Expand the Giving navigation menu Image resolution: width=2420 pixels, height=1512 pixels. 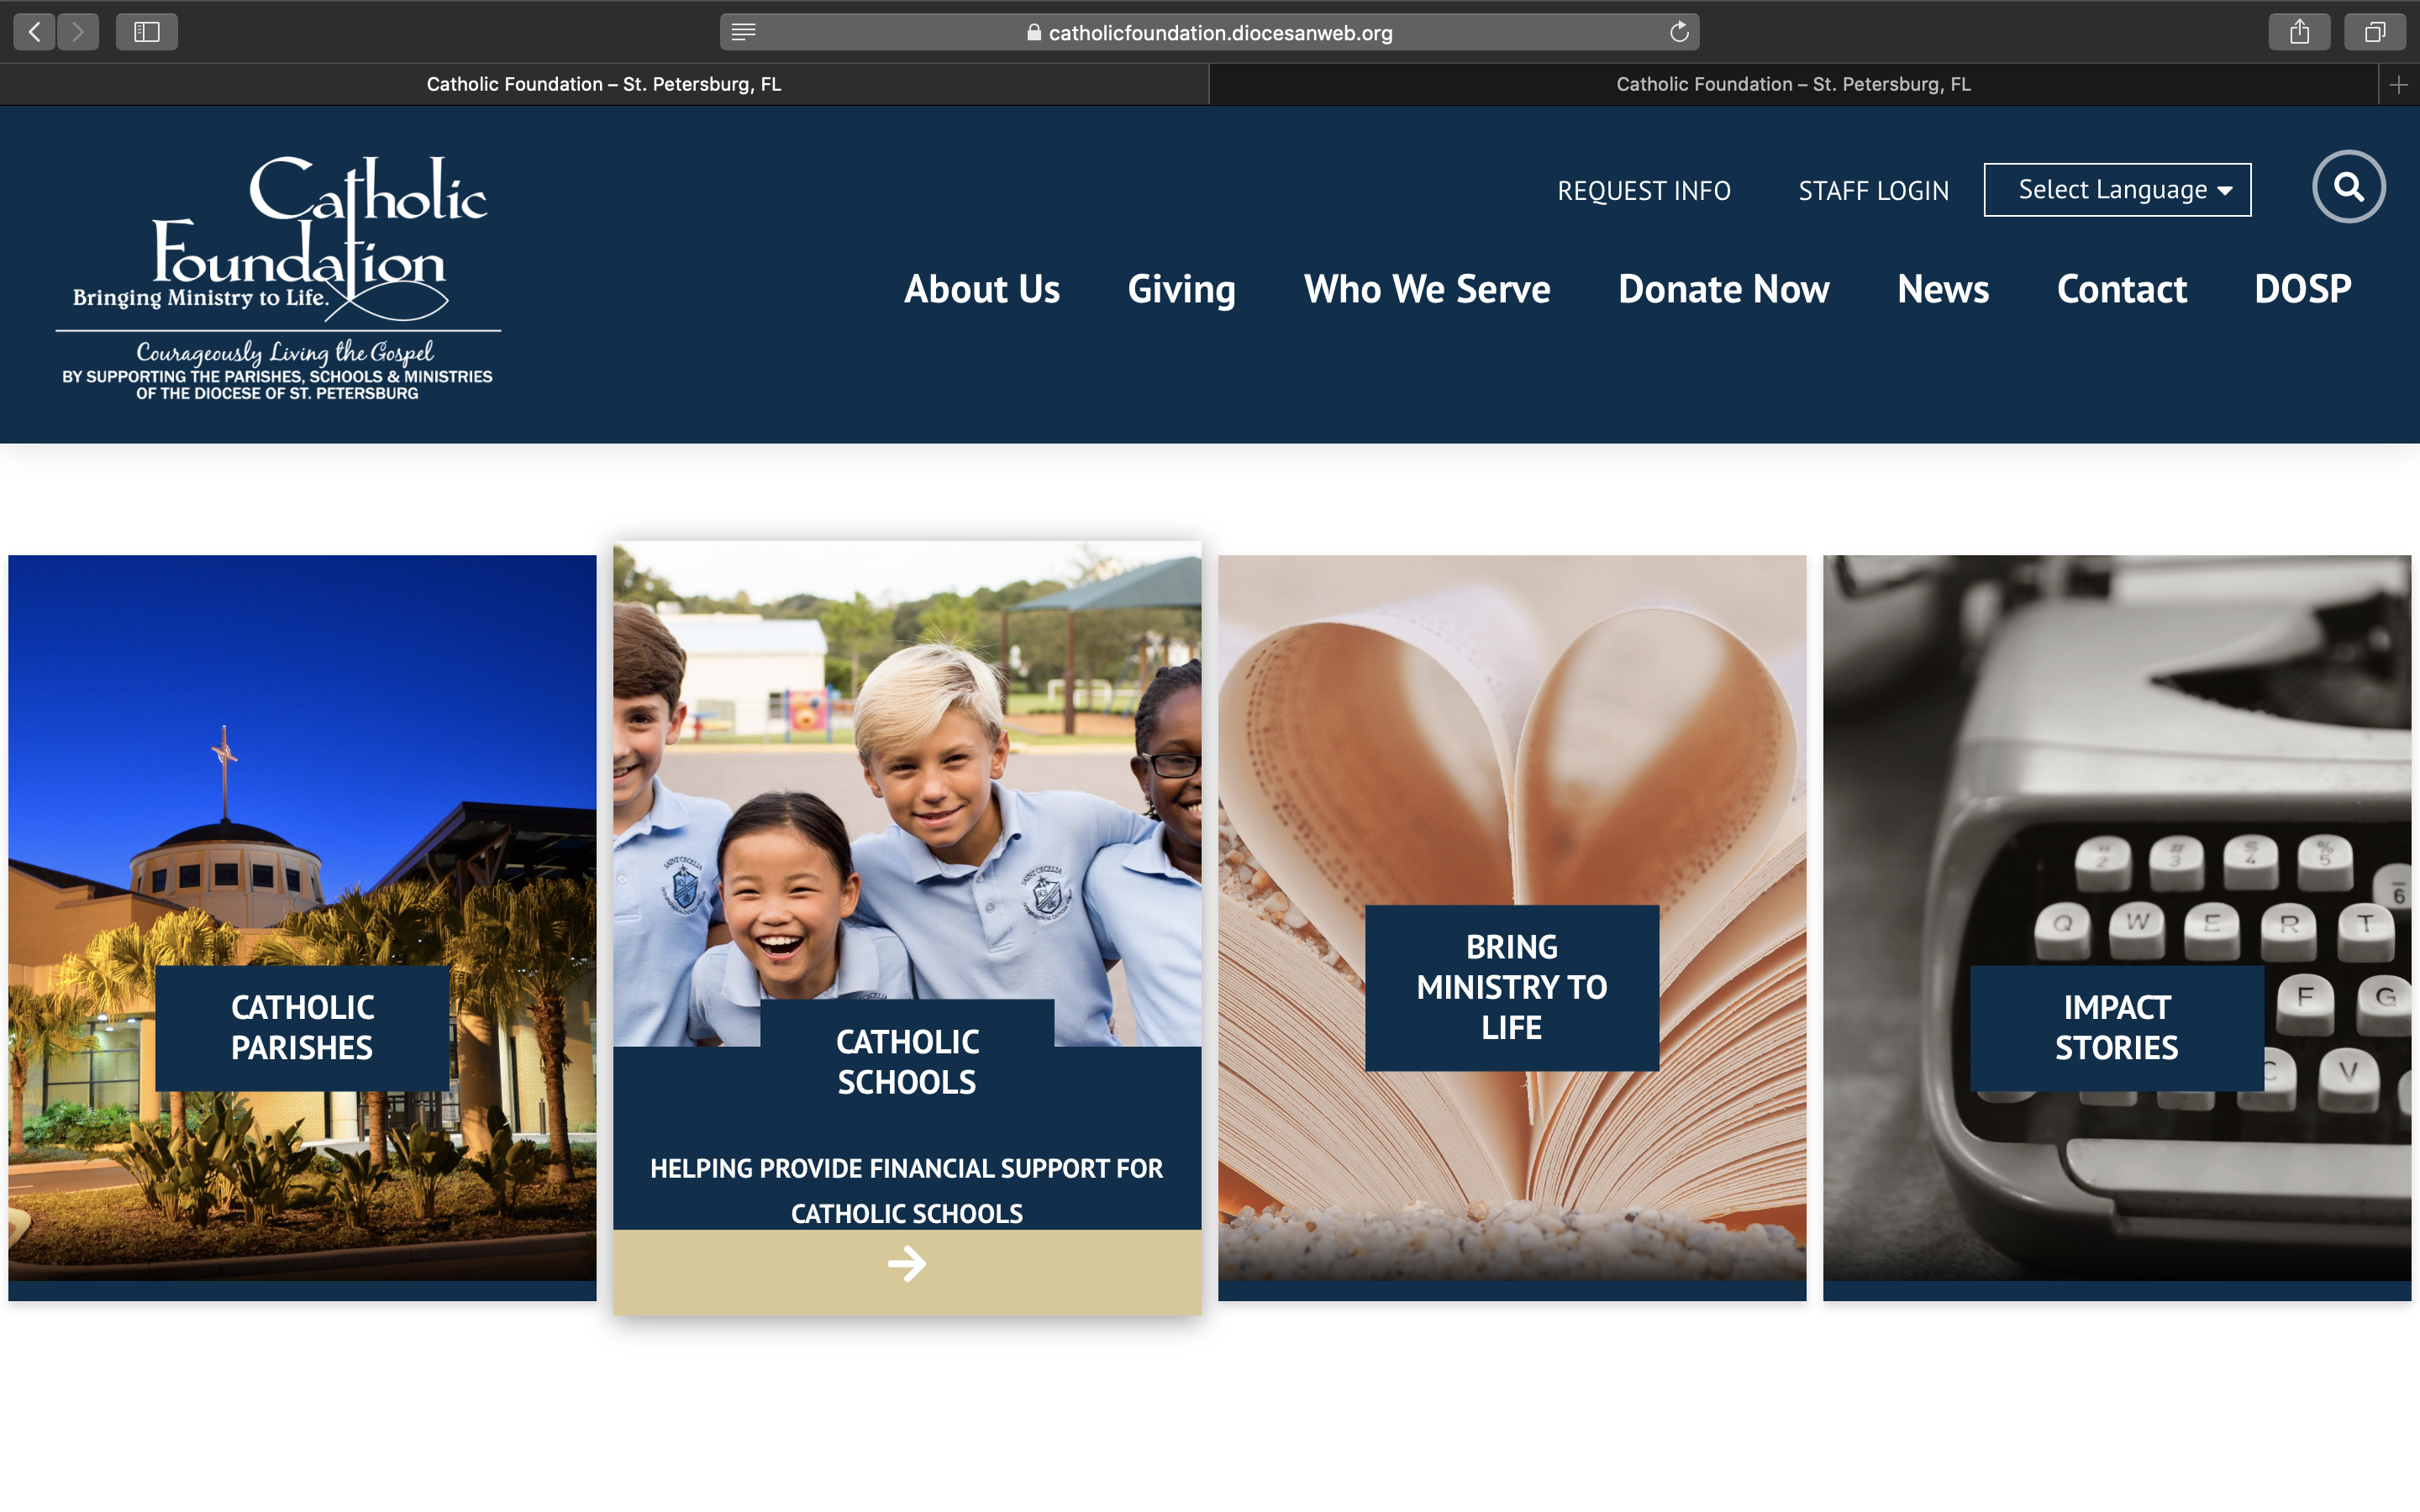click(1181, 289)
